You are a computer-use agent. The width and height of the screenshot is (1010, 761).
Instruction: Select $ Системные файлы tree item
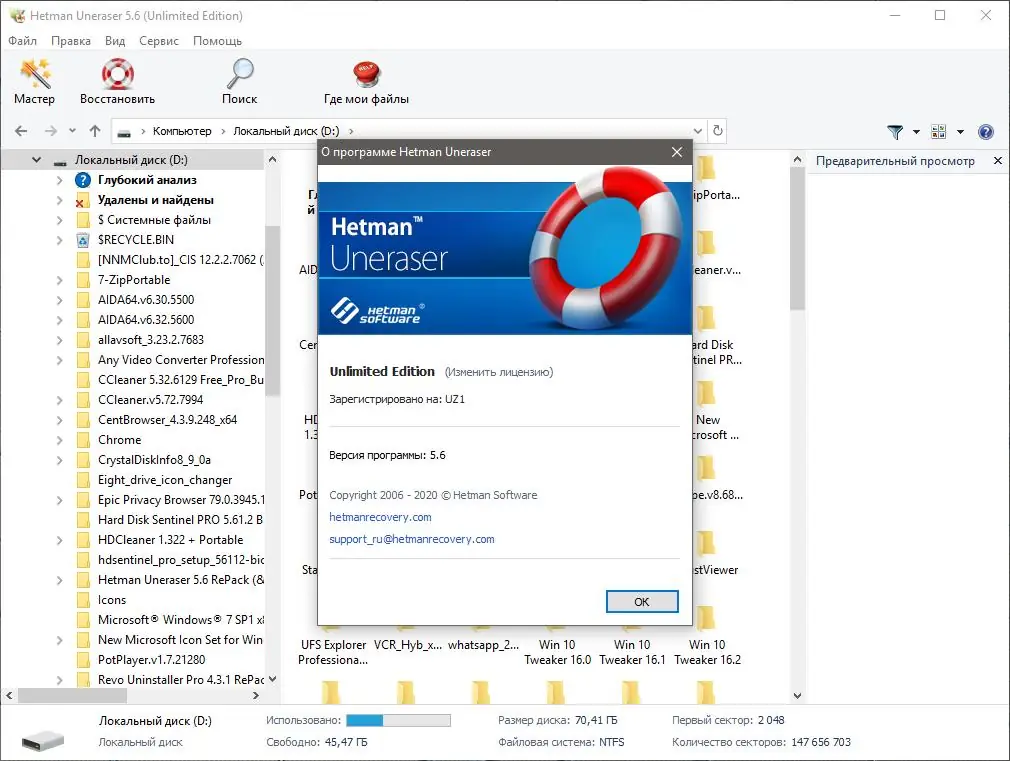[154, 220]
